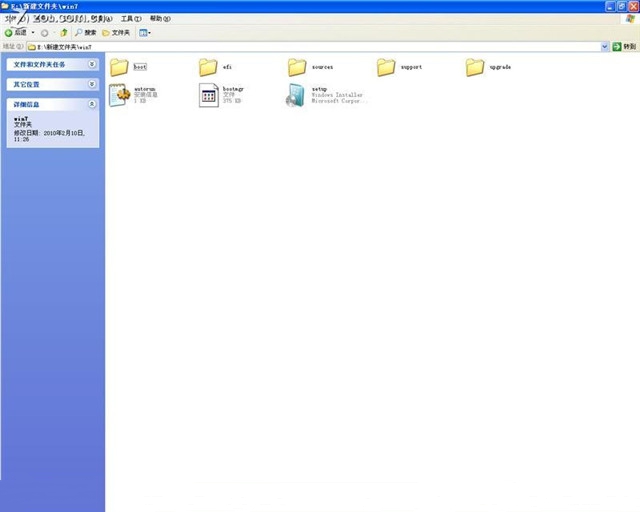This screenshot has height=512, width=640.
Task: Open the upgrade folder
Action: pos(475,67)
